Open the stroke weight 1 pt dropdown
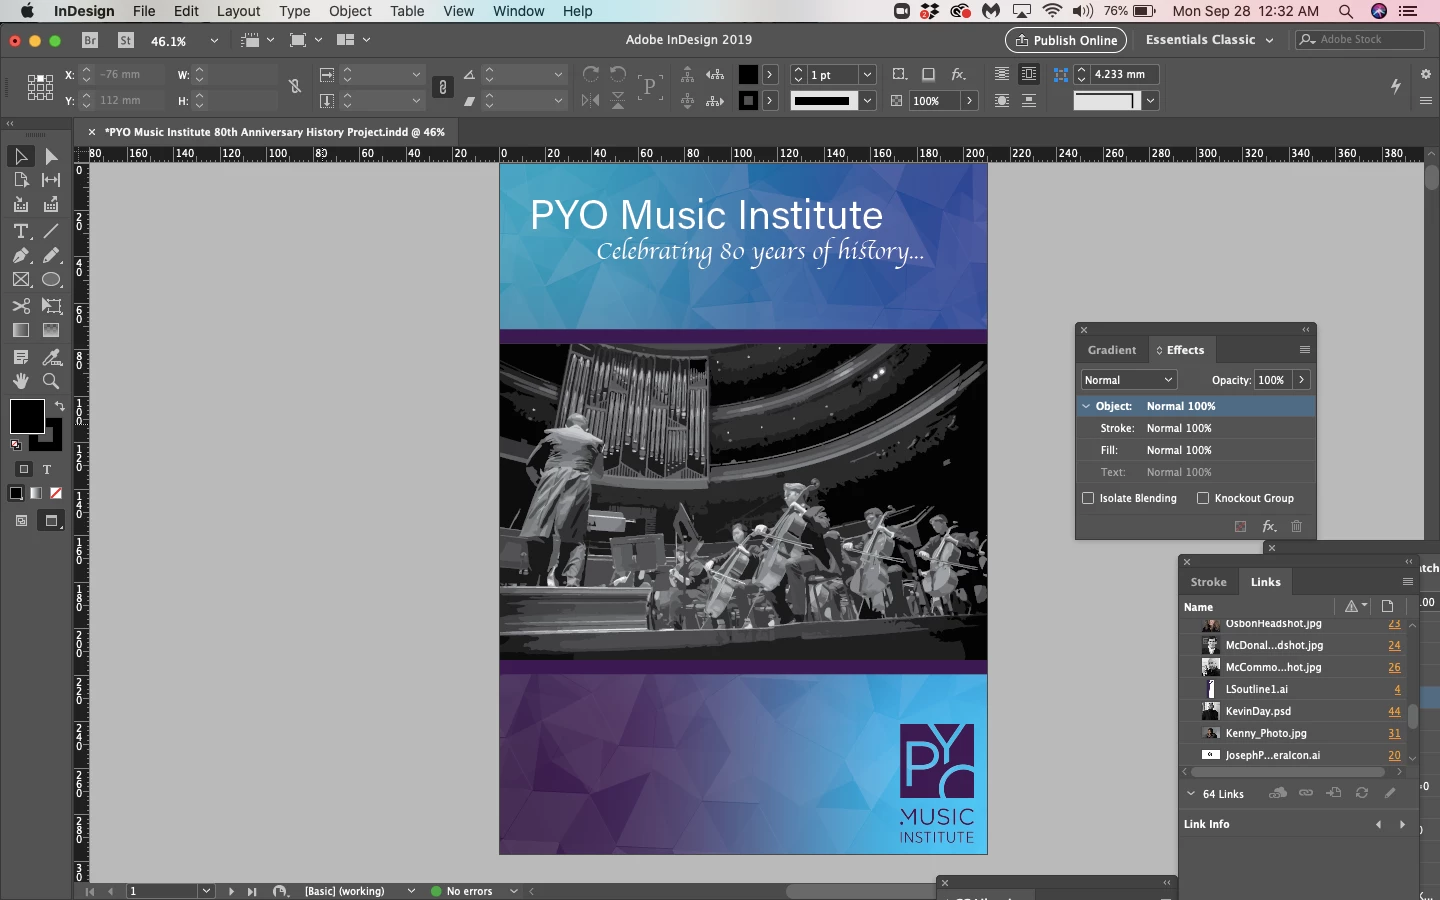The height and width of the screenshot is (900, 1440). pos(867,75)
